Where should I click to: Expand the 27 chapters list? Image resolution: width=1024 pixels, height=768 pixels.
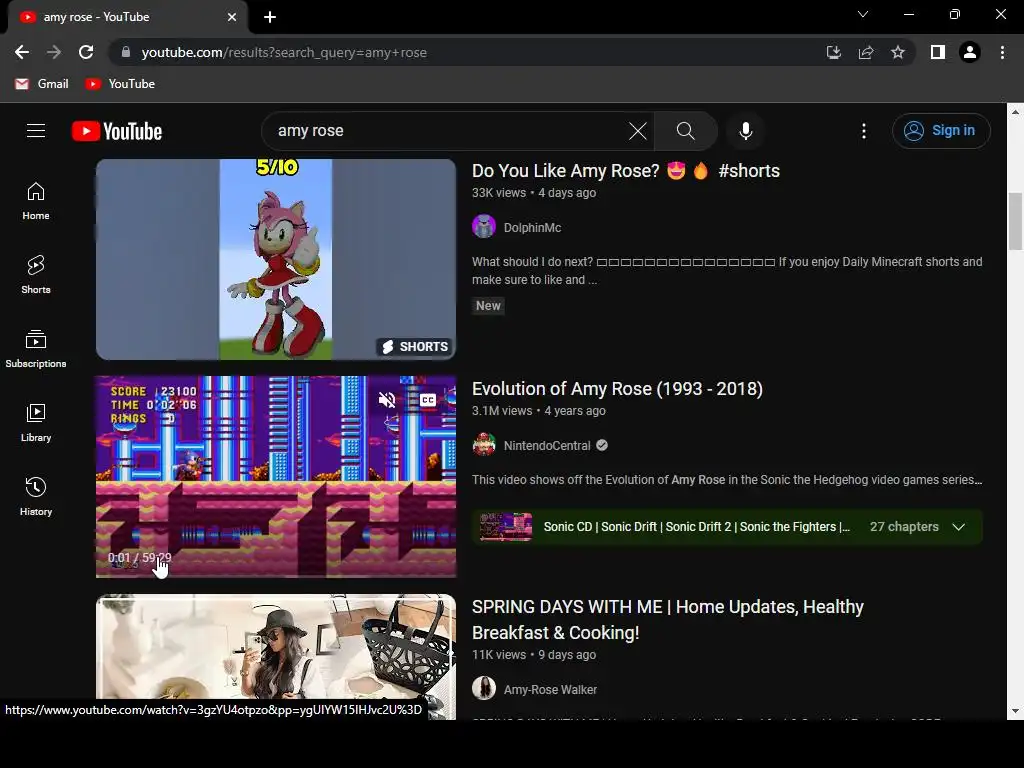[x=958, y=527]
